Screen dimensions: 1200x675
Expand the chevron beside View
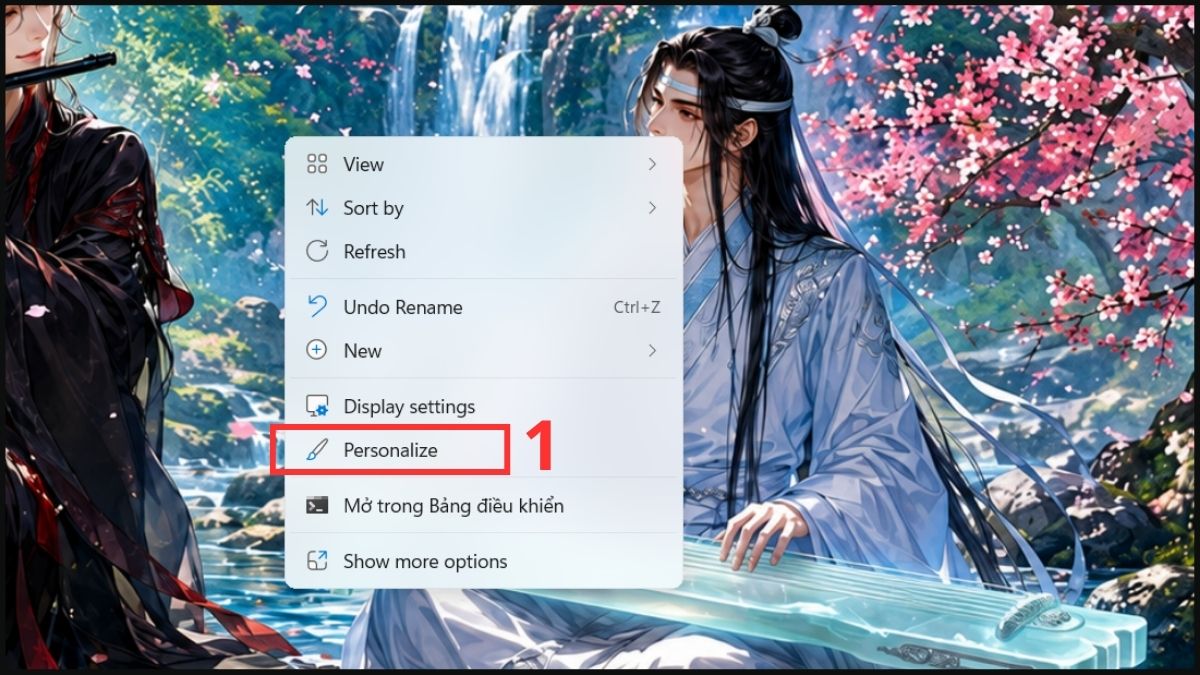652,164
